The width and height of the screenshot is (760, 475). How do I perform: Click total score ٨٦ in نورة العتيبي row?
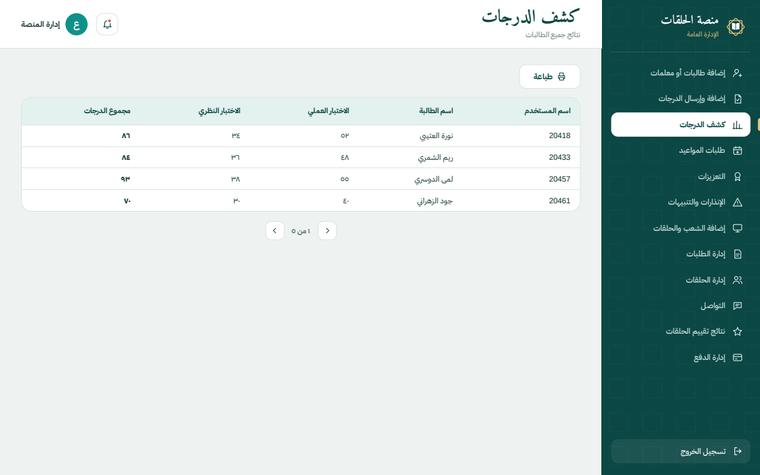coord(126,136)
